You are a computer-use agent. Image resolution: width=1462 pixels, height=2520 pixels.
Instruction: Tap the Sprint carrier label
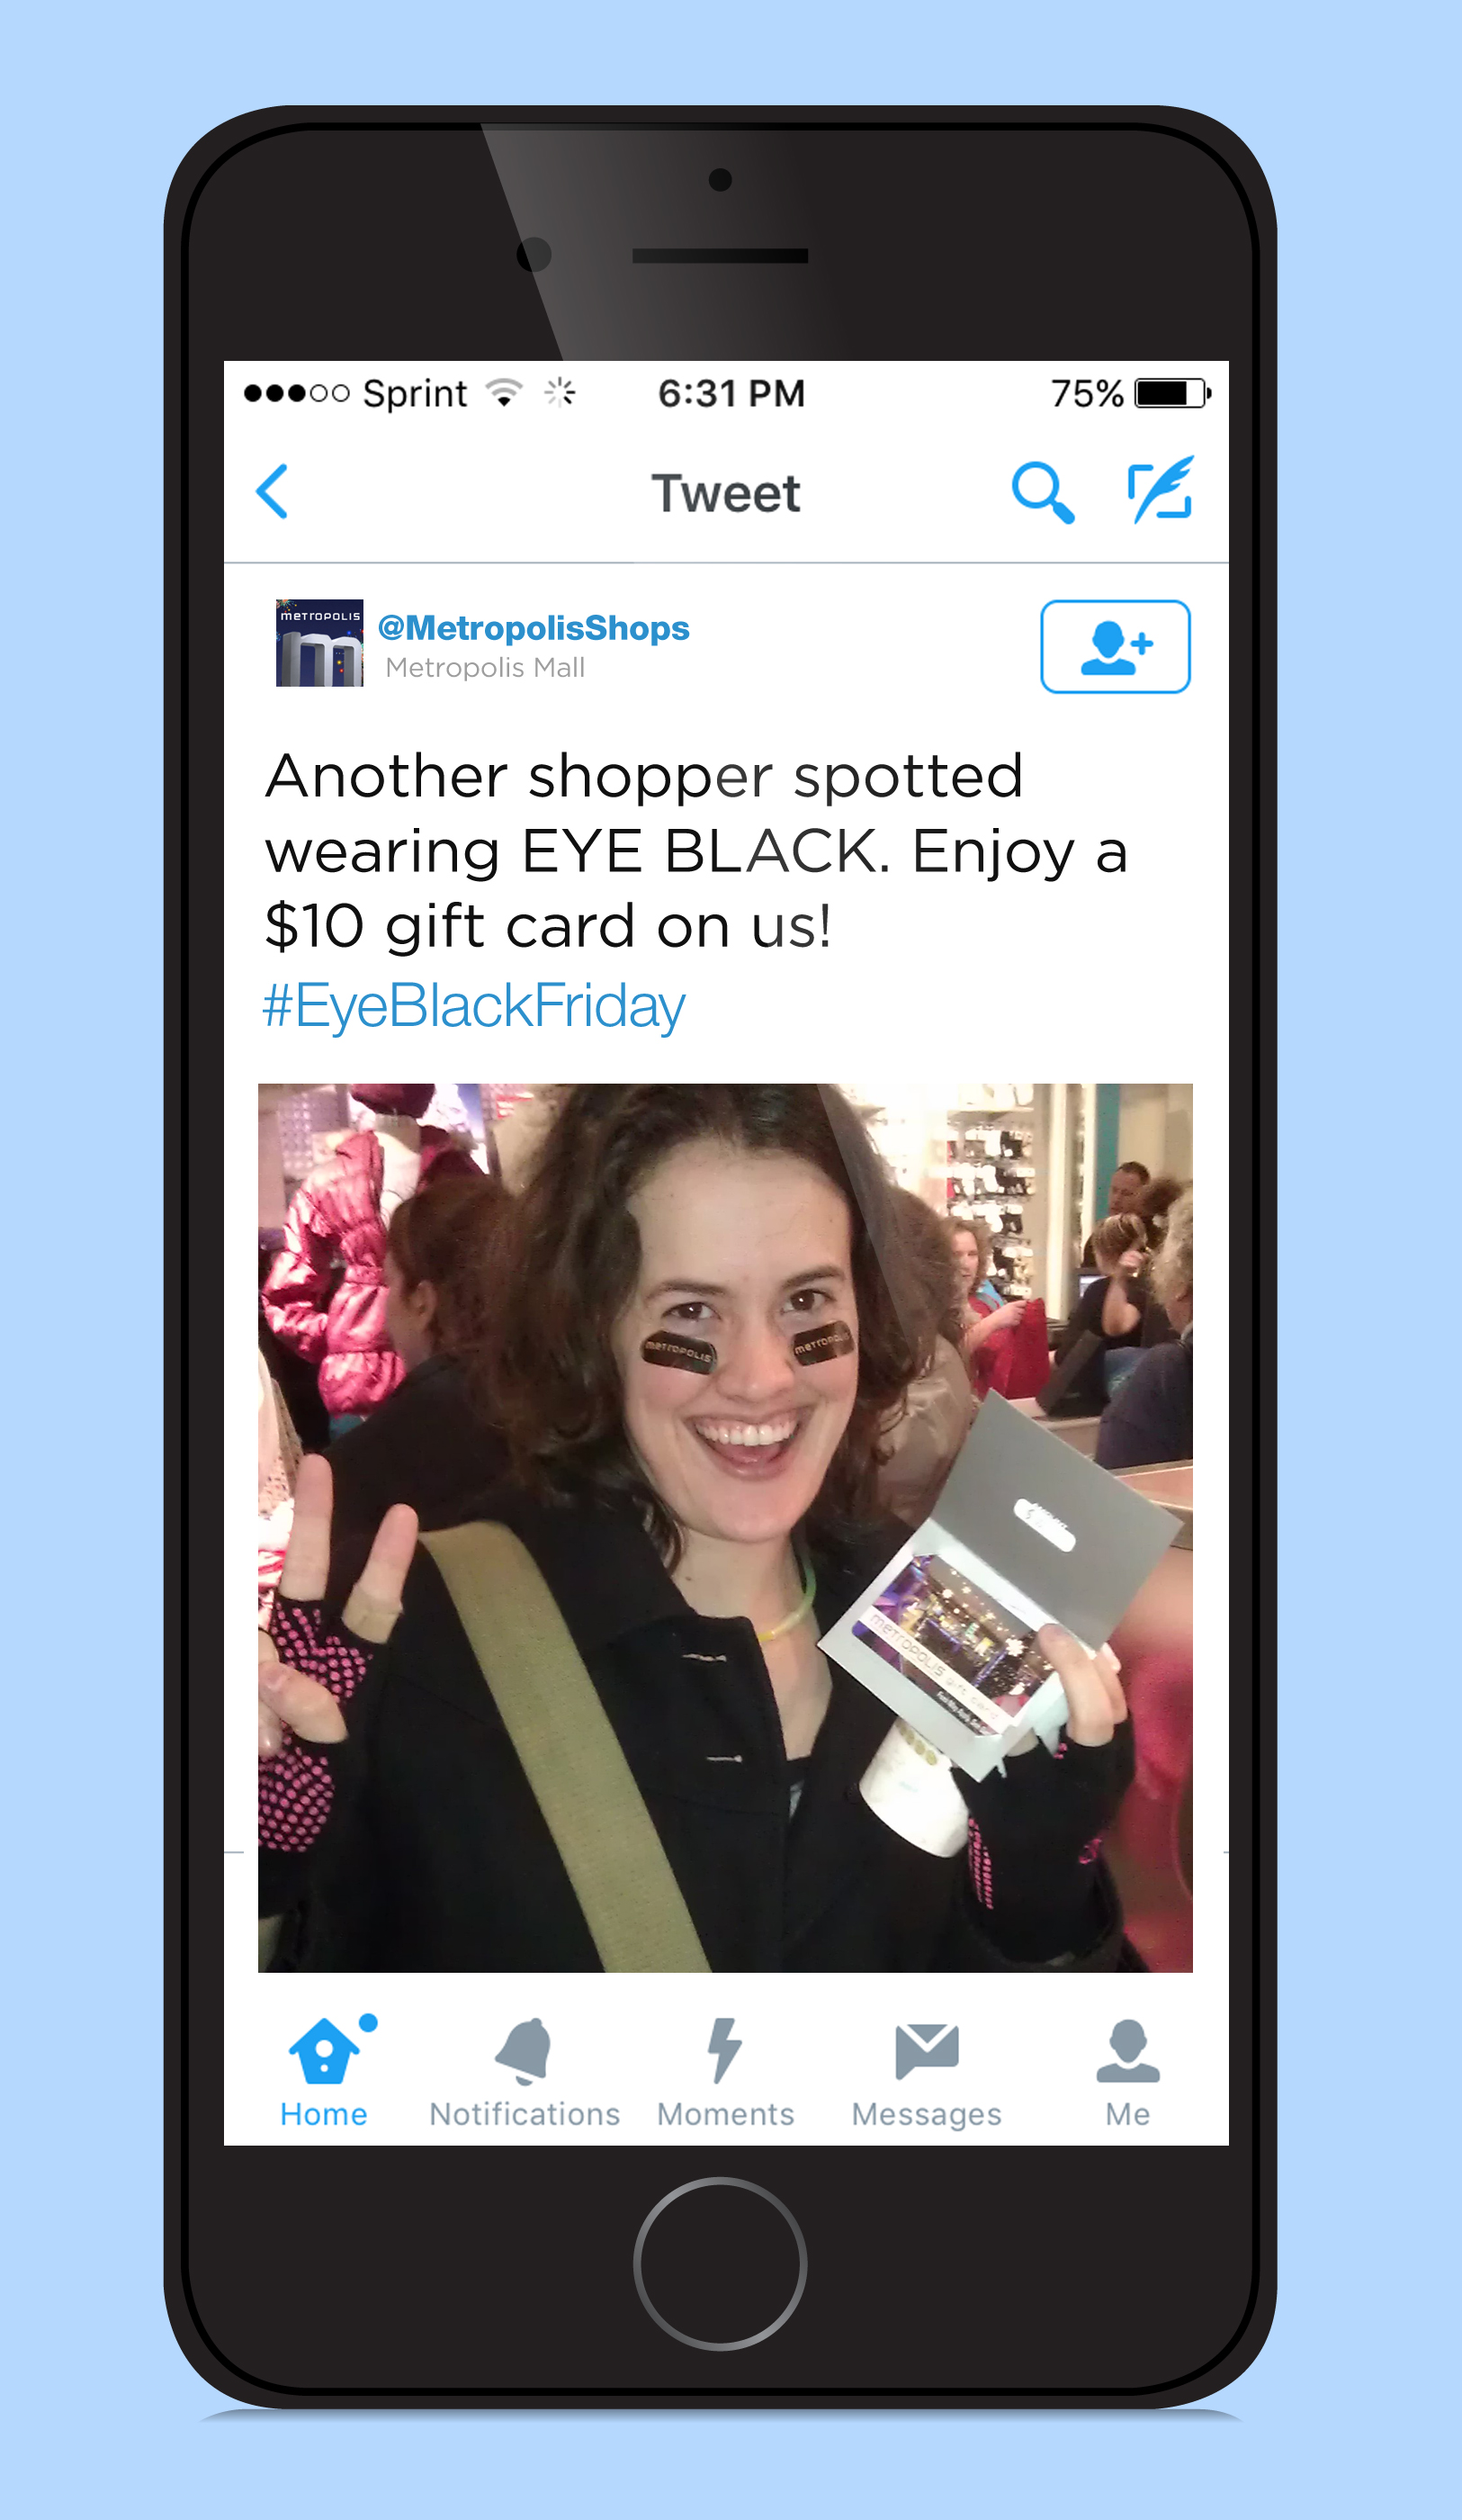415,394
